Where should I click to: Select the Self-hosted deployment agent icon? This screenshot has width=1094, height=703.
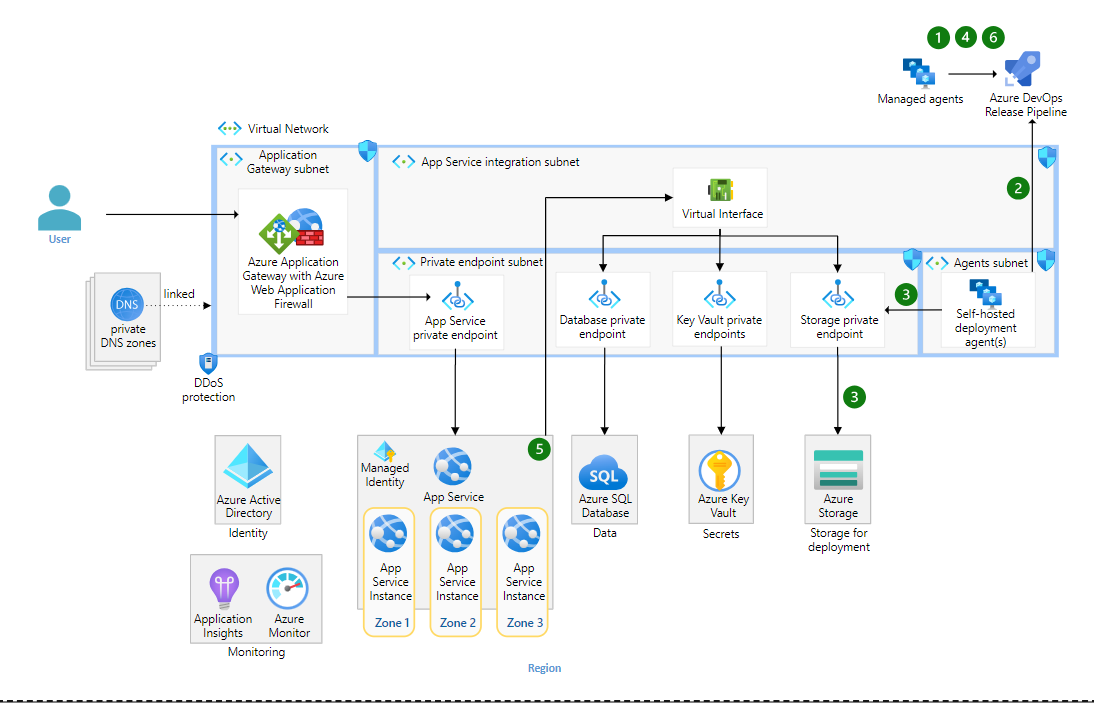986,294
